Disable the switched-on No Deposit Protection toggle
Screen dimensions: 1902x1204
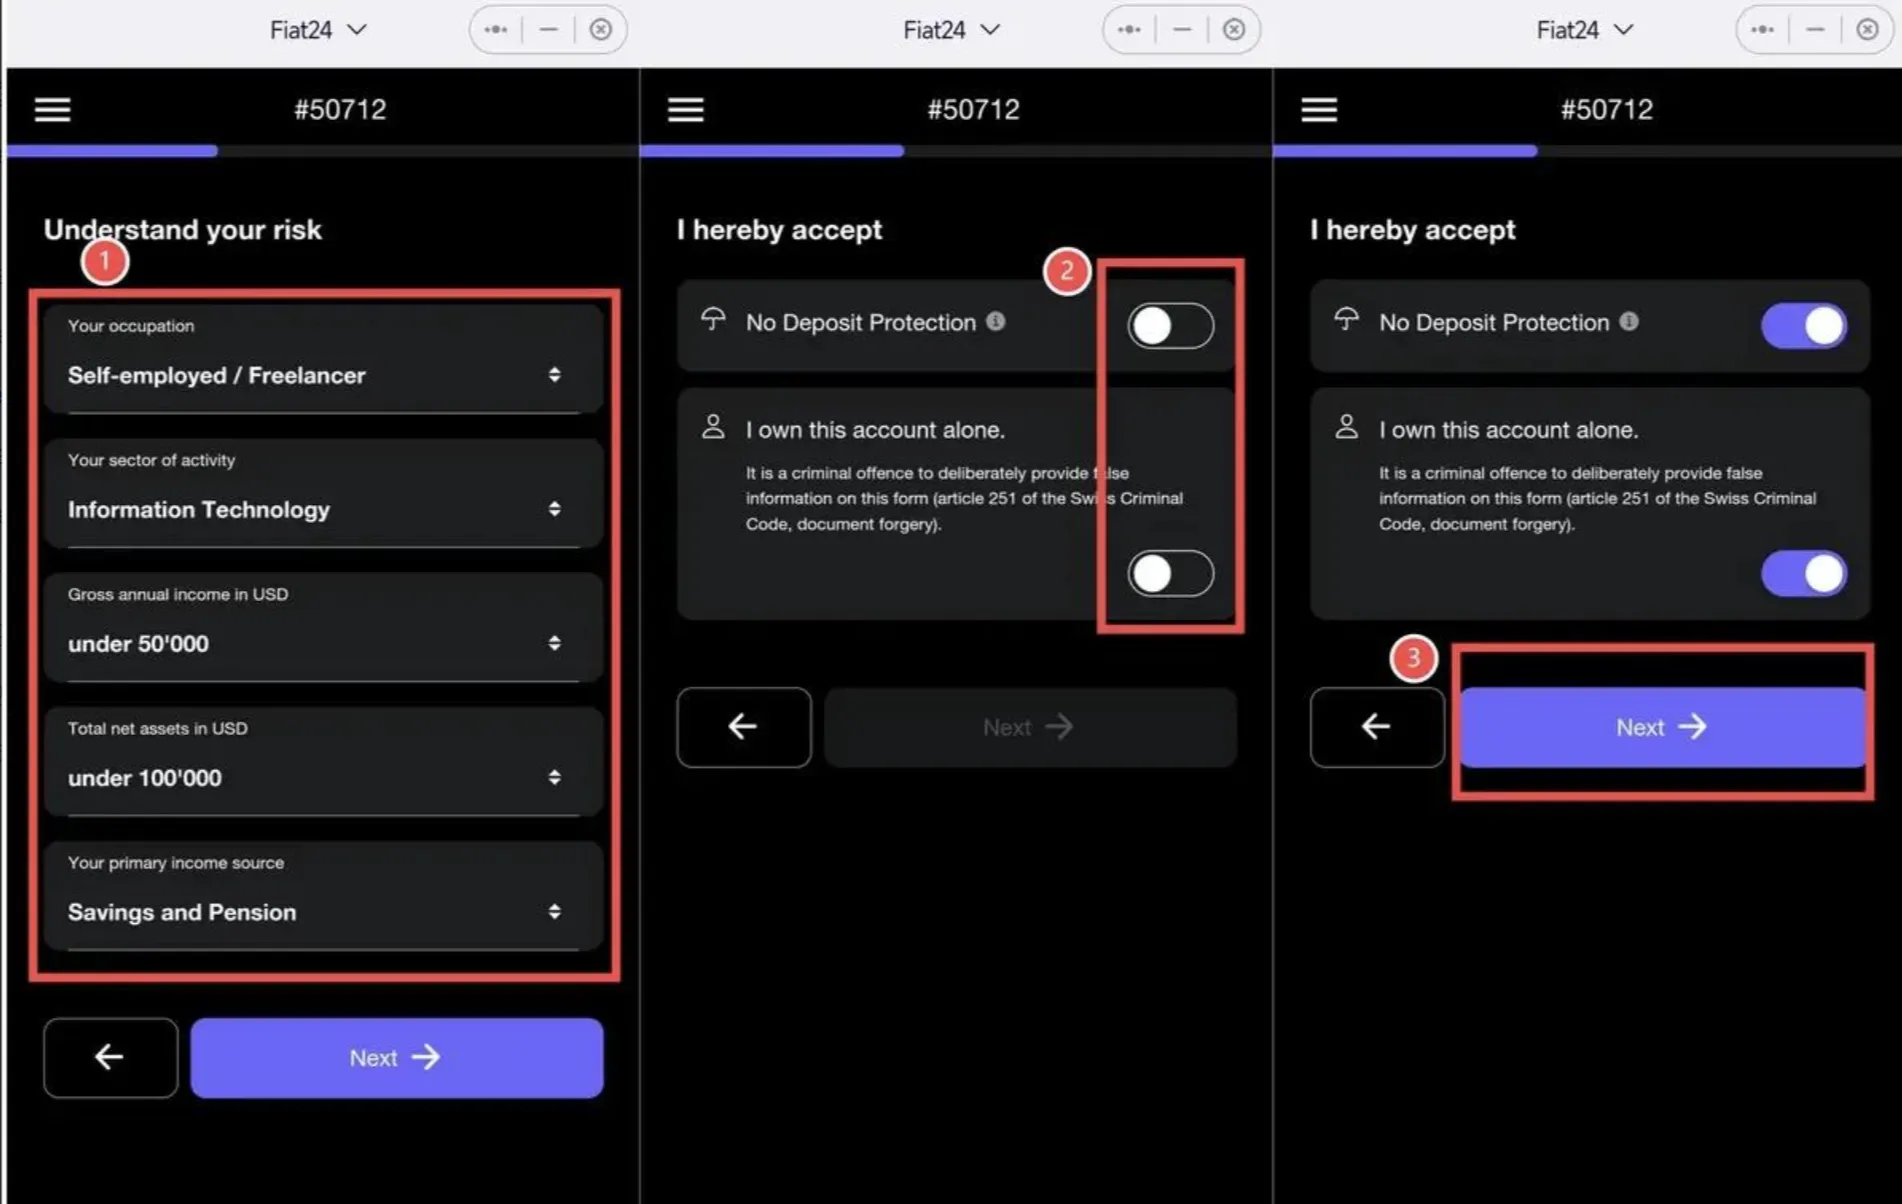tap(1803, 325)
